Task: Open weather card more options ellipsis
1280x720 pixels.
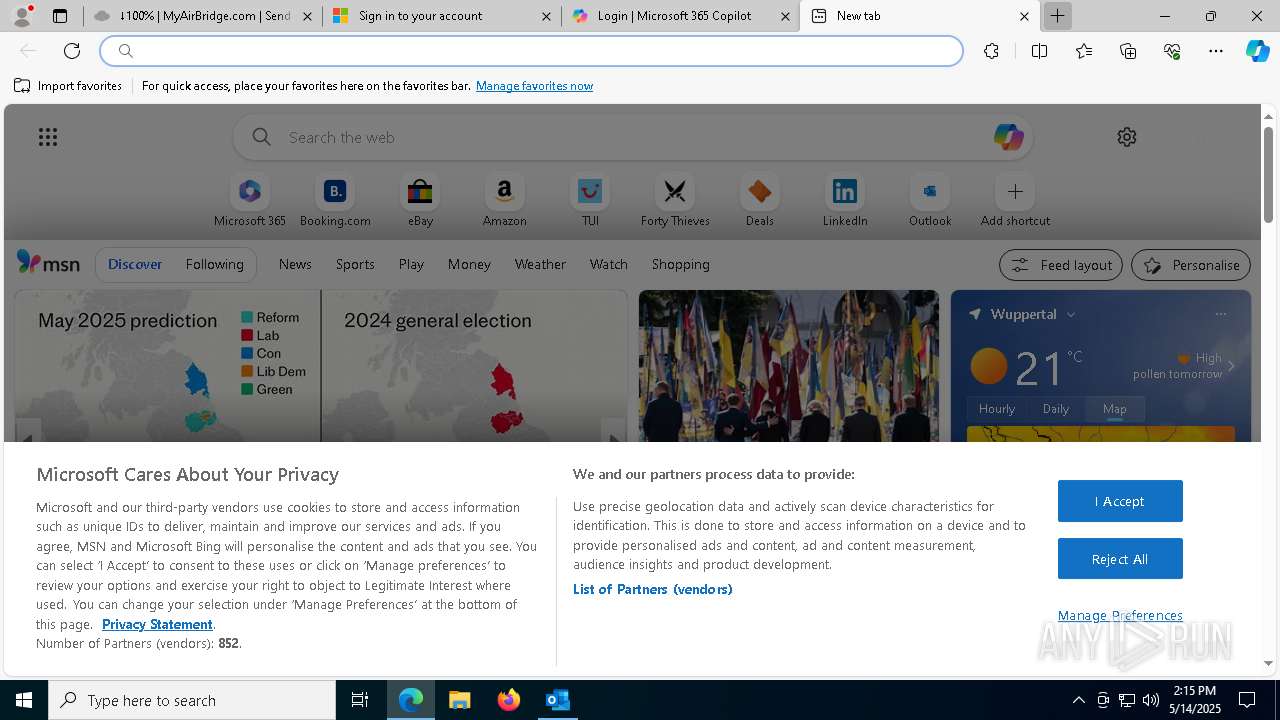Action: [x=1220, y=314]
